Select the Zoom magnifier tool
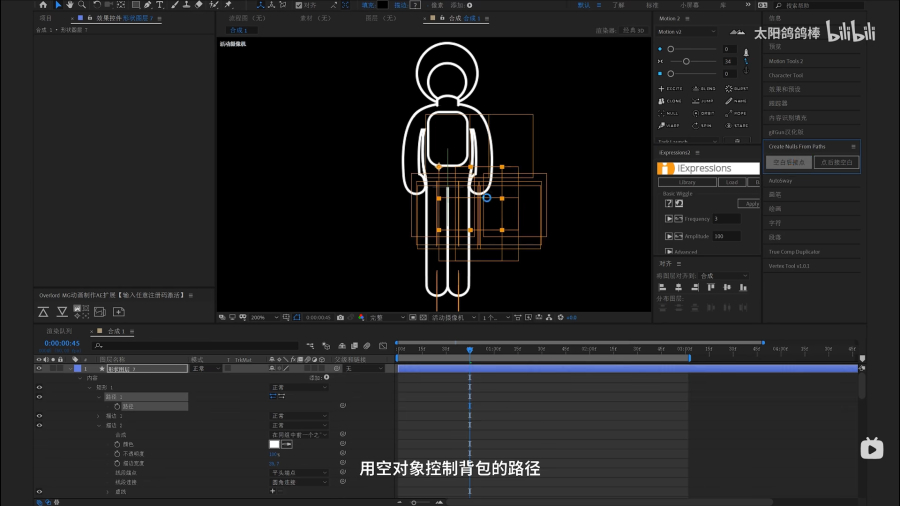The height and width of the screenshot is (506, 900). (x=82, y=5)
